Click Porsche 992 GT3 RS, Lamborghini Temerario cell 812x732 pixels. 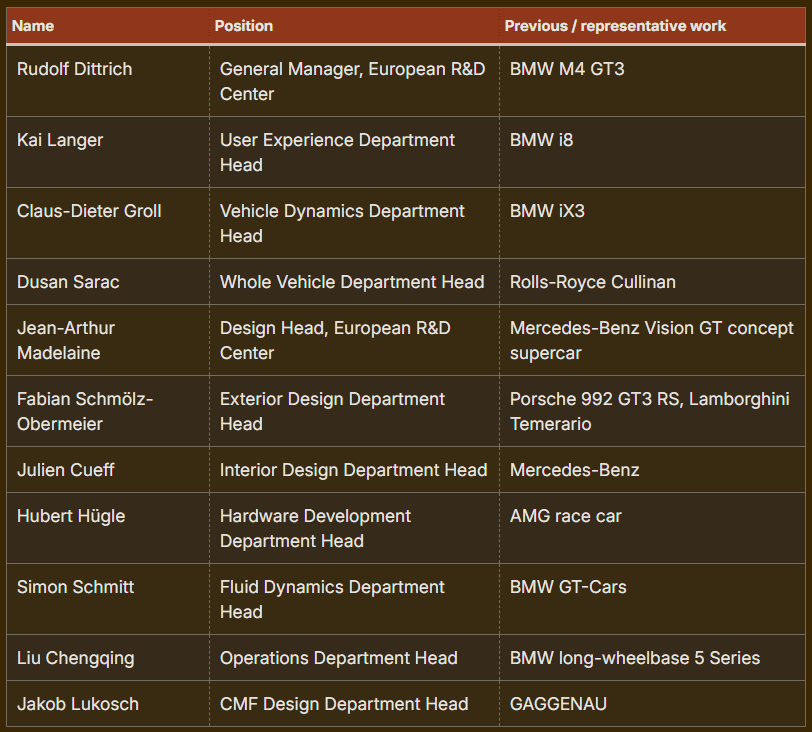pos(652,411)
